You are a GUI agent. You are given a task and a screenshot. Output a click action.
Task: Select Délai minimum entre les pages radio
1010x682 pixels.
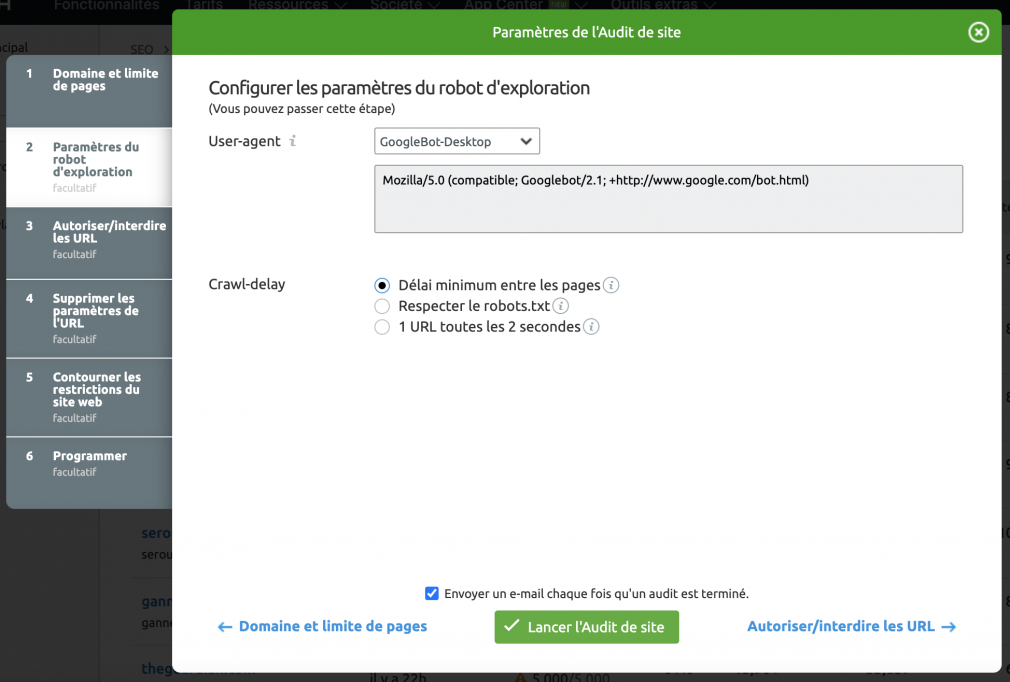click(x=382, y=285)
